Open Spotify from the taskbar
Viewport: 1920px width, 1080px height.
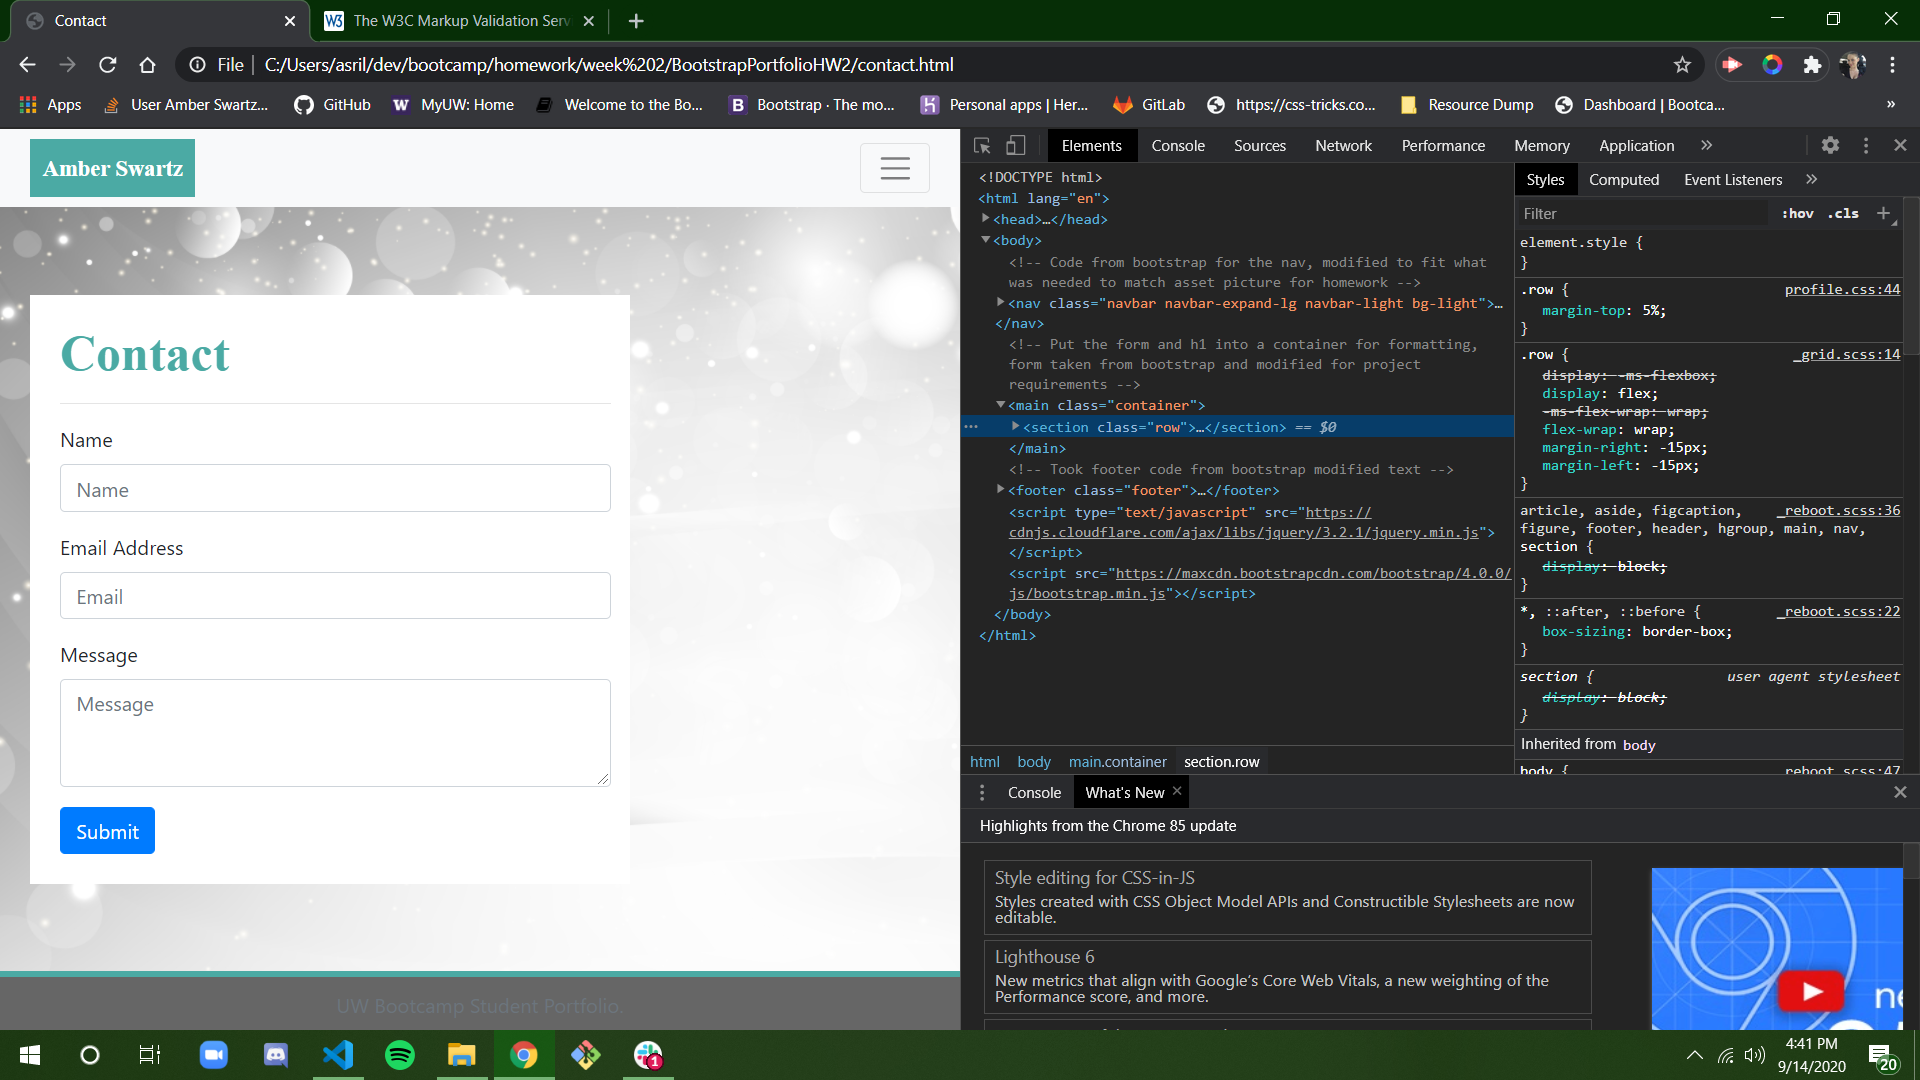tap(400, 1055)
